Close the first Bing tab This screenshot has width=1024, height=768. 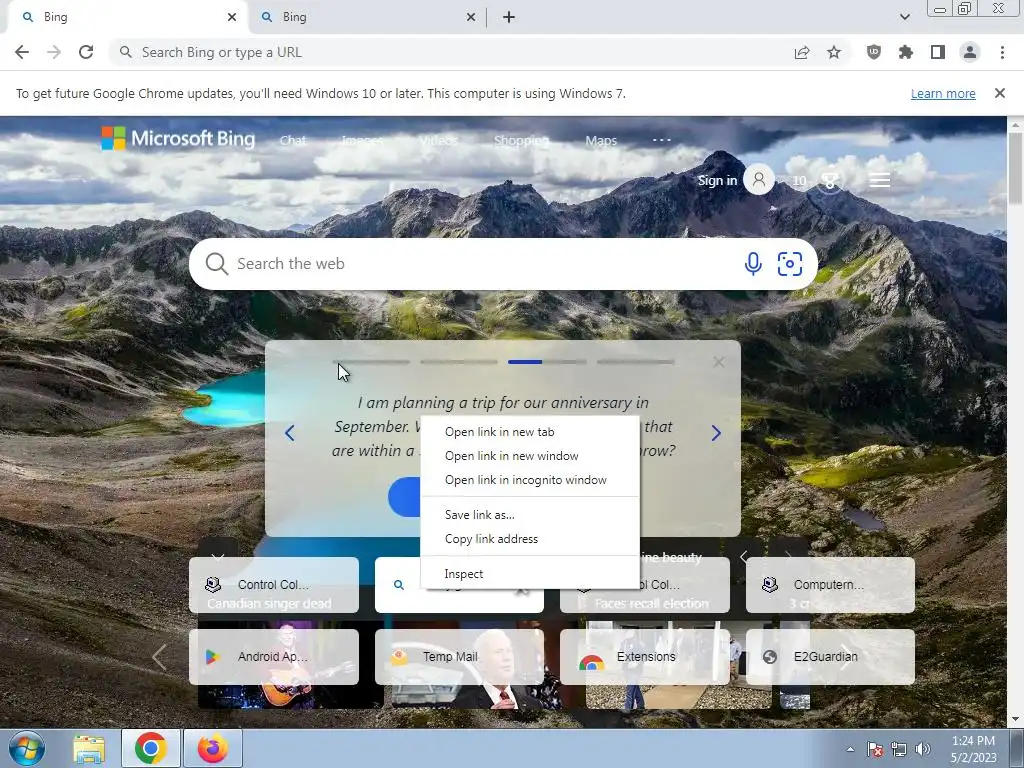point(231,17)
